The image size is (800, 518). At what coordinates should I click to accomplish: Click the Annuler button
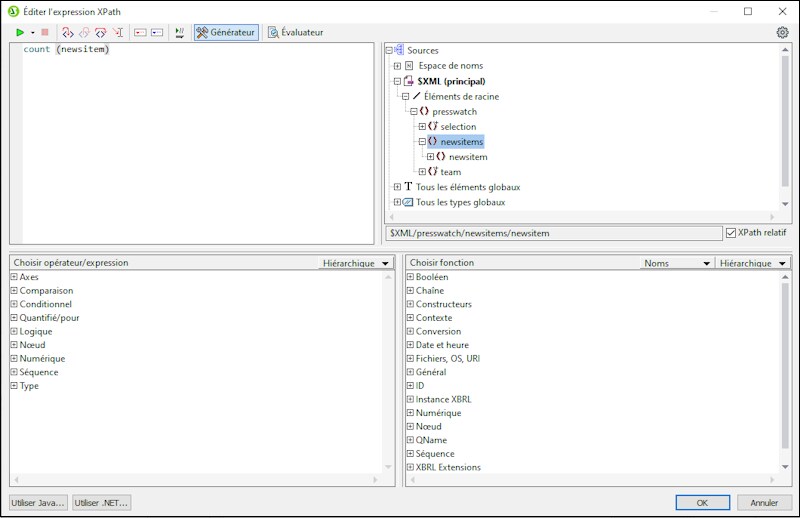(764, 503)
